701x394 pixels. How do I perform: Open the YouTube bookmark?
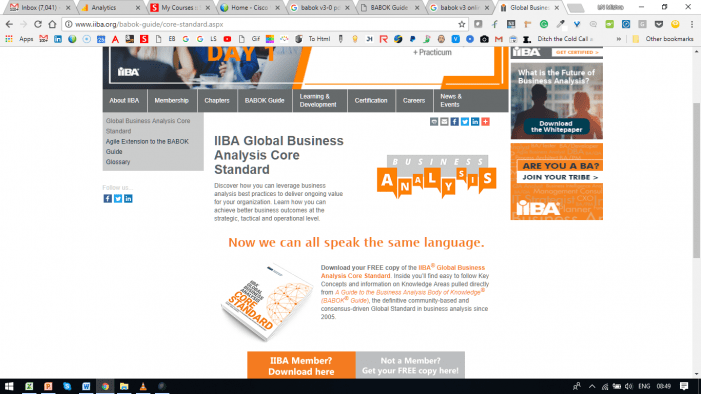pyautogui.click(x=227, y=39)
